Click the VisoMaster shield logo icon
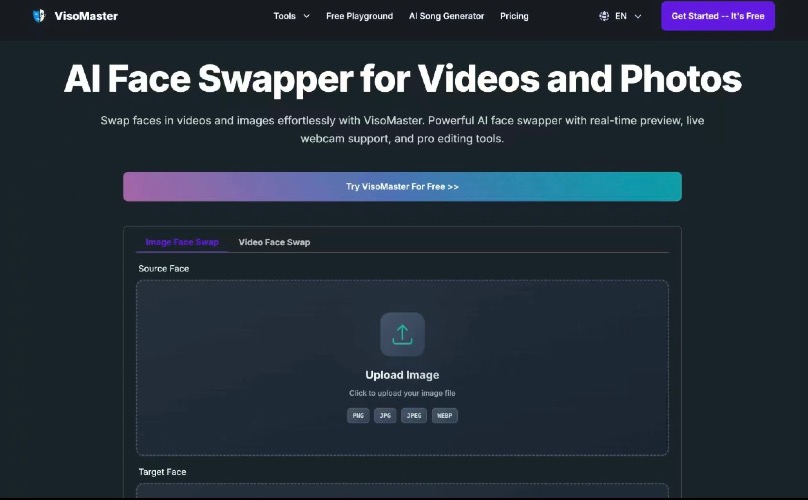The height and width of the screenshot is (500, 808). tap(39, 16)
